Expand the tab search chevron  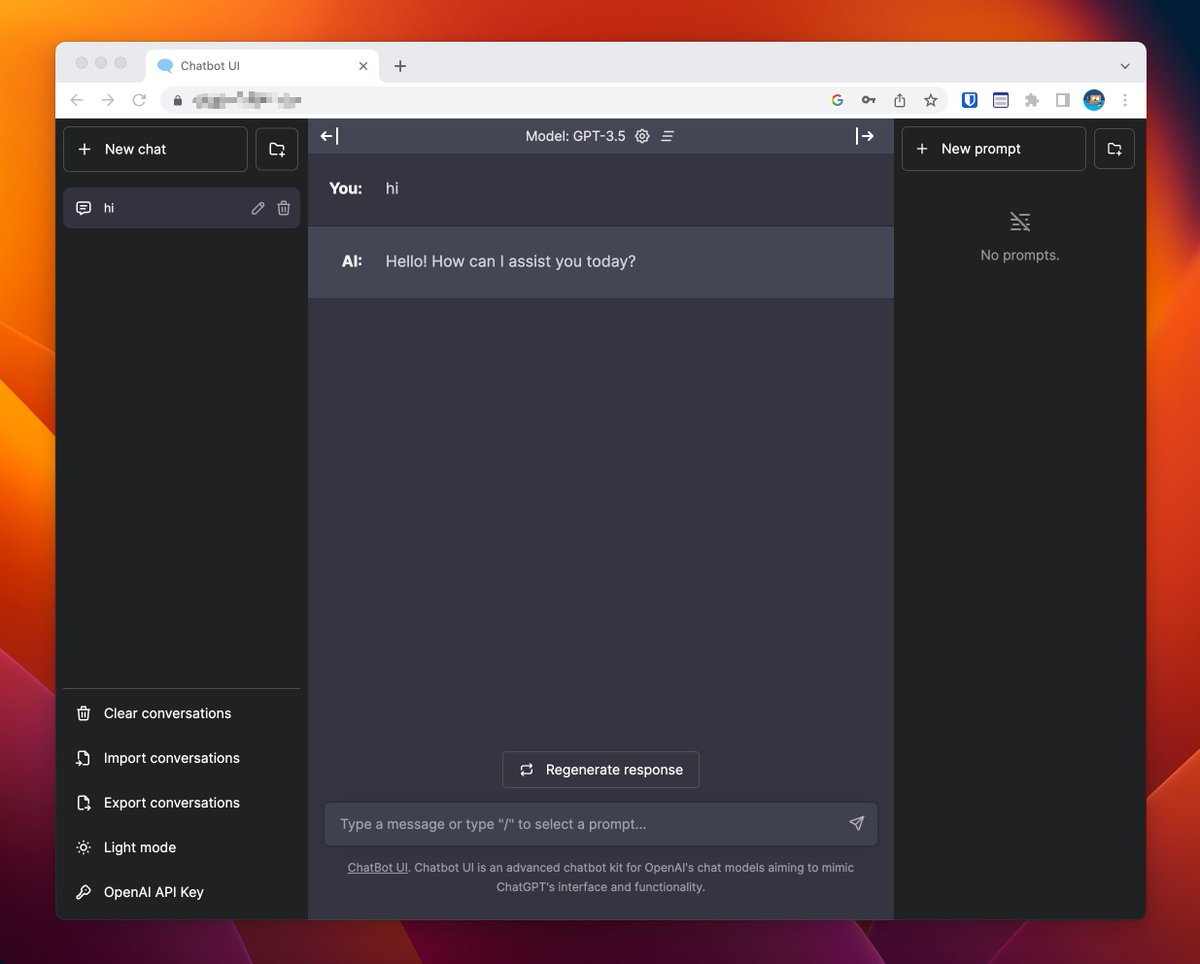click(x=1125, y=66)
